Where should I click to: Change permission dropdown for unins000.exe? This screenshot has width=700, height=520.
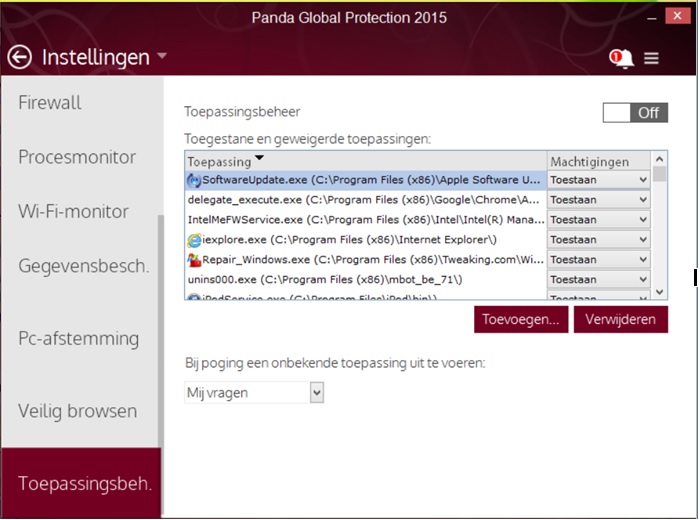click(x=598, y=279)
